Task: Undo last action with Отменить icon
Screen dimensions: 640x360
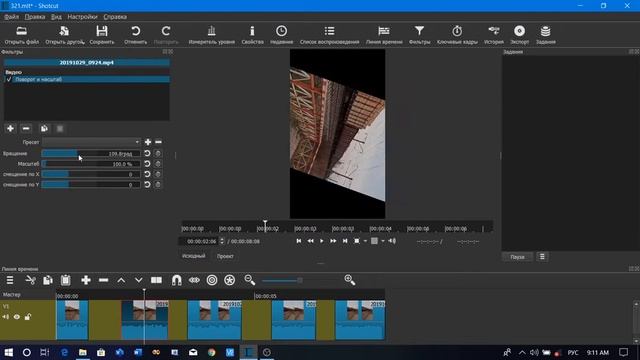Action: [136, 35]
